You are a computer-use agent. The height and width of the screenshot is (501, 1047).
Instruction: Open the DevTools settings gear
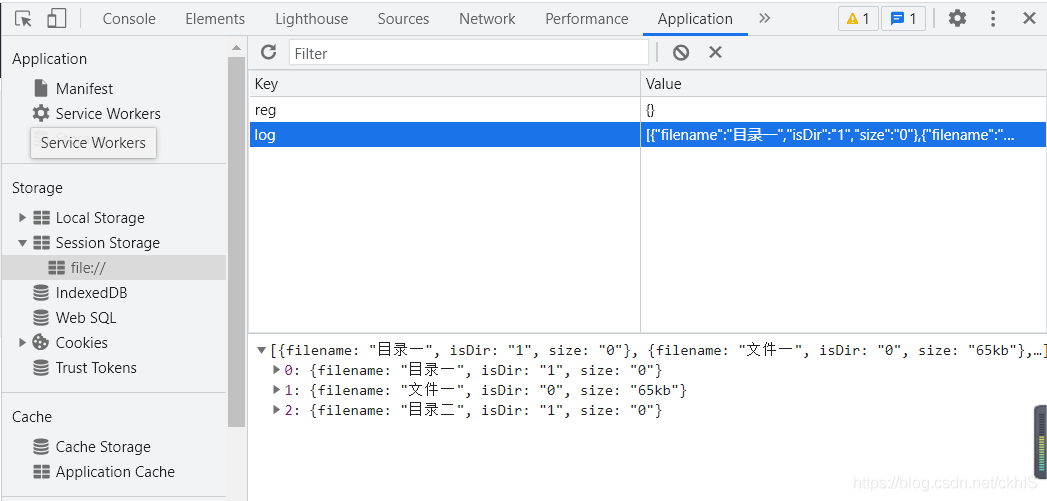(958, 18)
